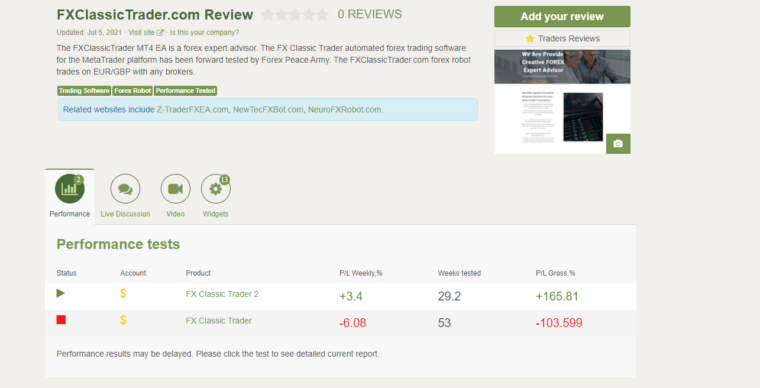Click the 'Is this your company?' link
Image resolution: width=760 pixels, height=388 pixels.
[204, 32]
